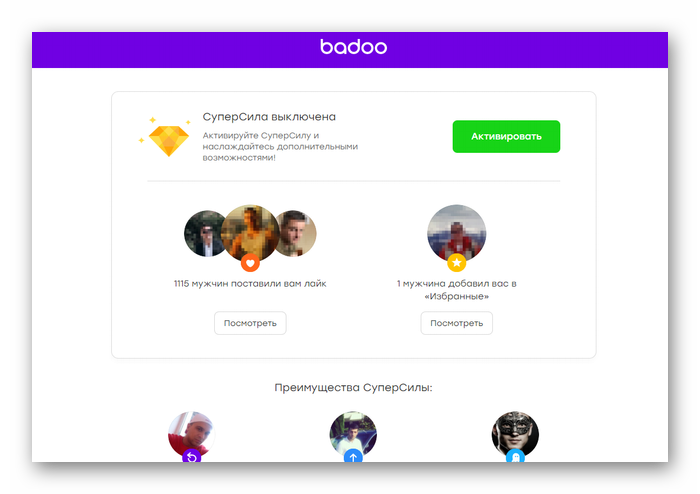Click the 'СуперСила выключена' heading

[269, 117]
